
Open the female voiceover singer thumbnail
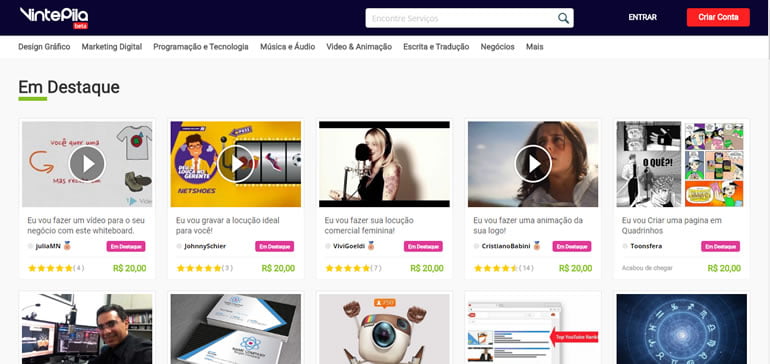click(384, 164)
